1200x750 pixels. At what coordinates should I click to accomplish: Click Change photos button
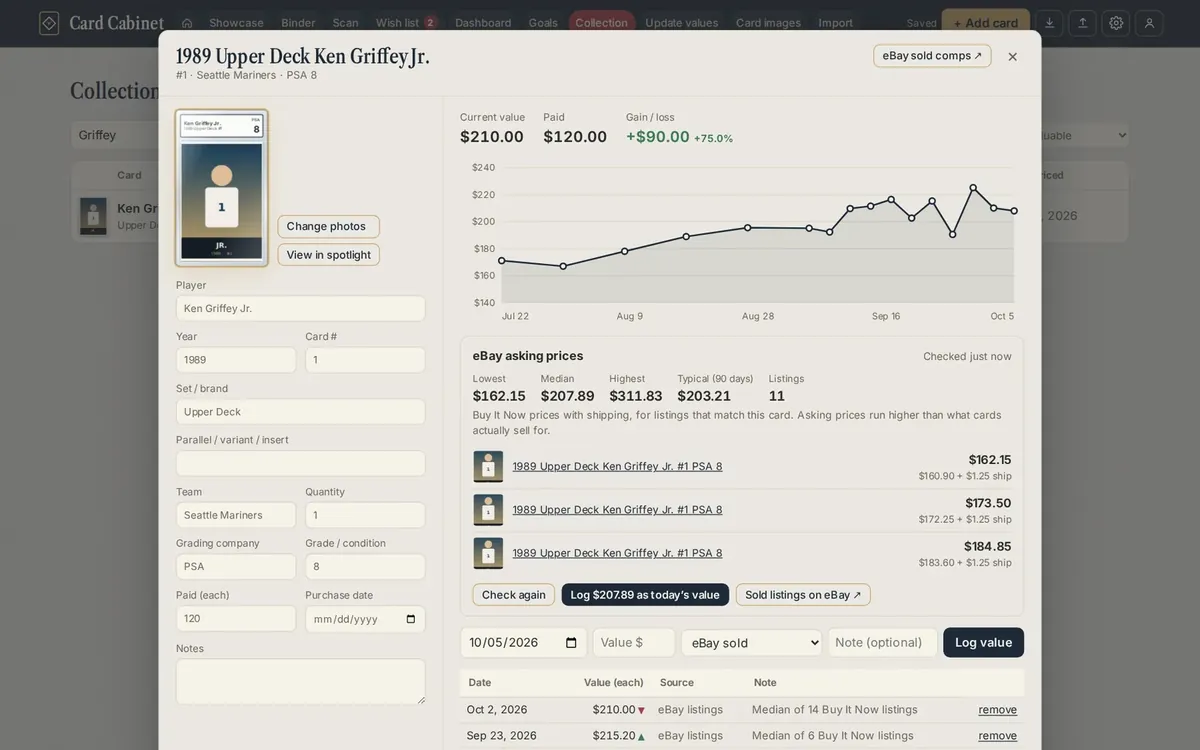click(x=328, y=226)
